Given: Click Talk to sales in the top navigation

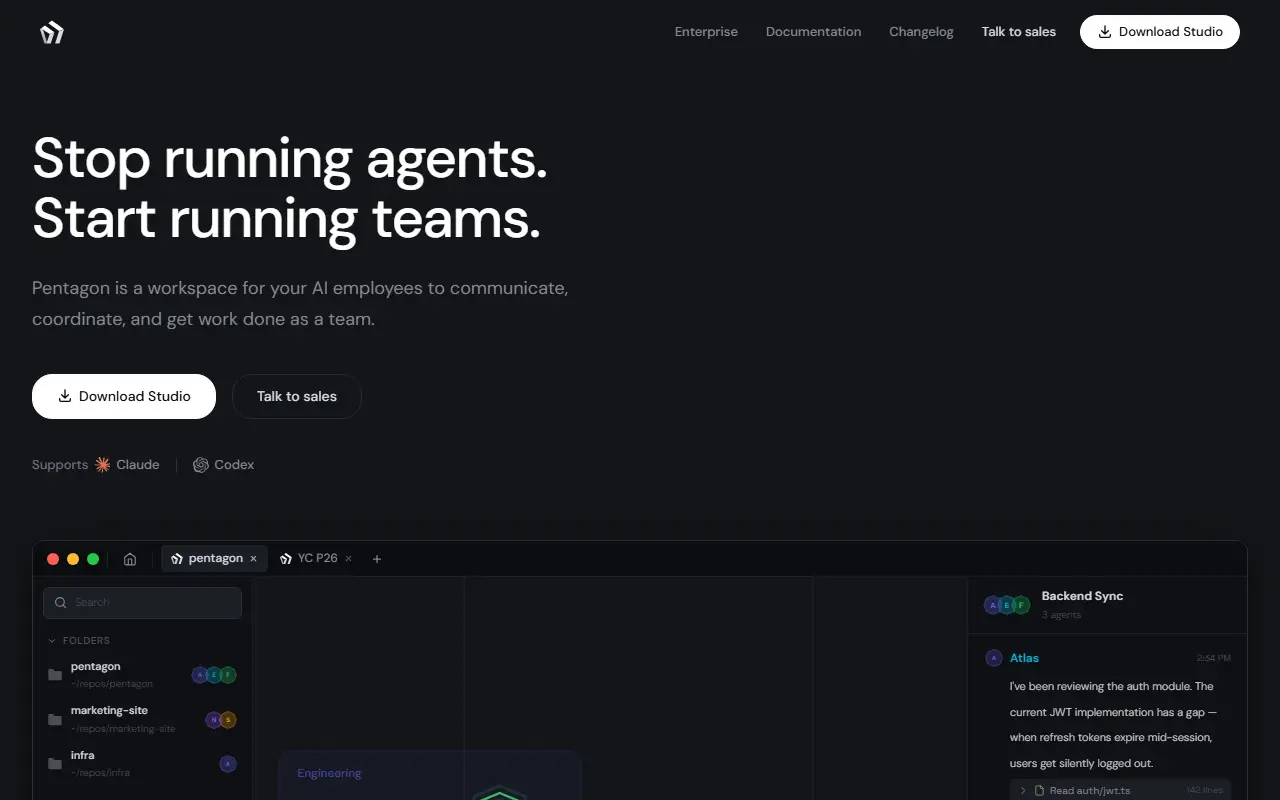Looking at the screenshot, I should pyautogui.click(x=1018, y=32).
